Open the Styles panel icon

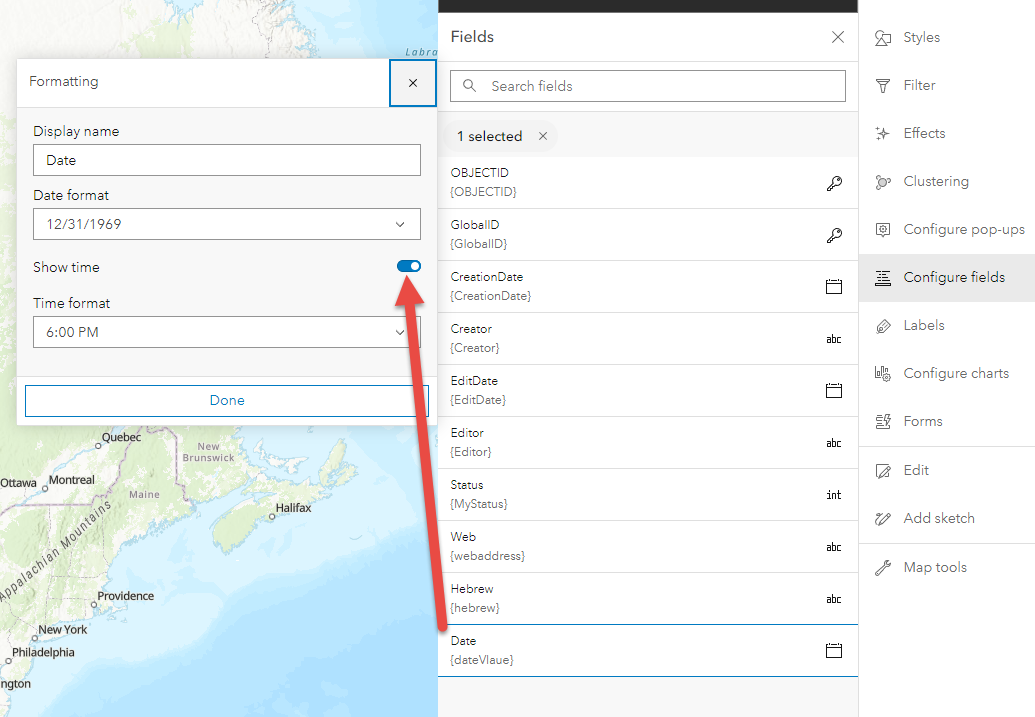883,38
